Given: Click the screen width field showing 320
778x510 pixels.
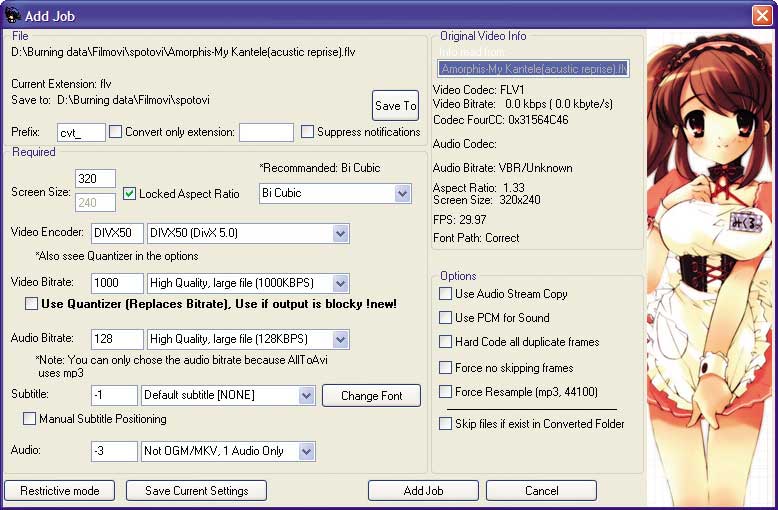Looking at the screenshot, I should pyautogui.click(x=95, y=179).
